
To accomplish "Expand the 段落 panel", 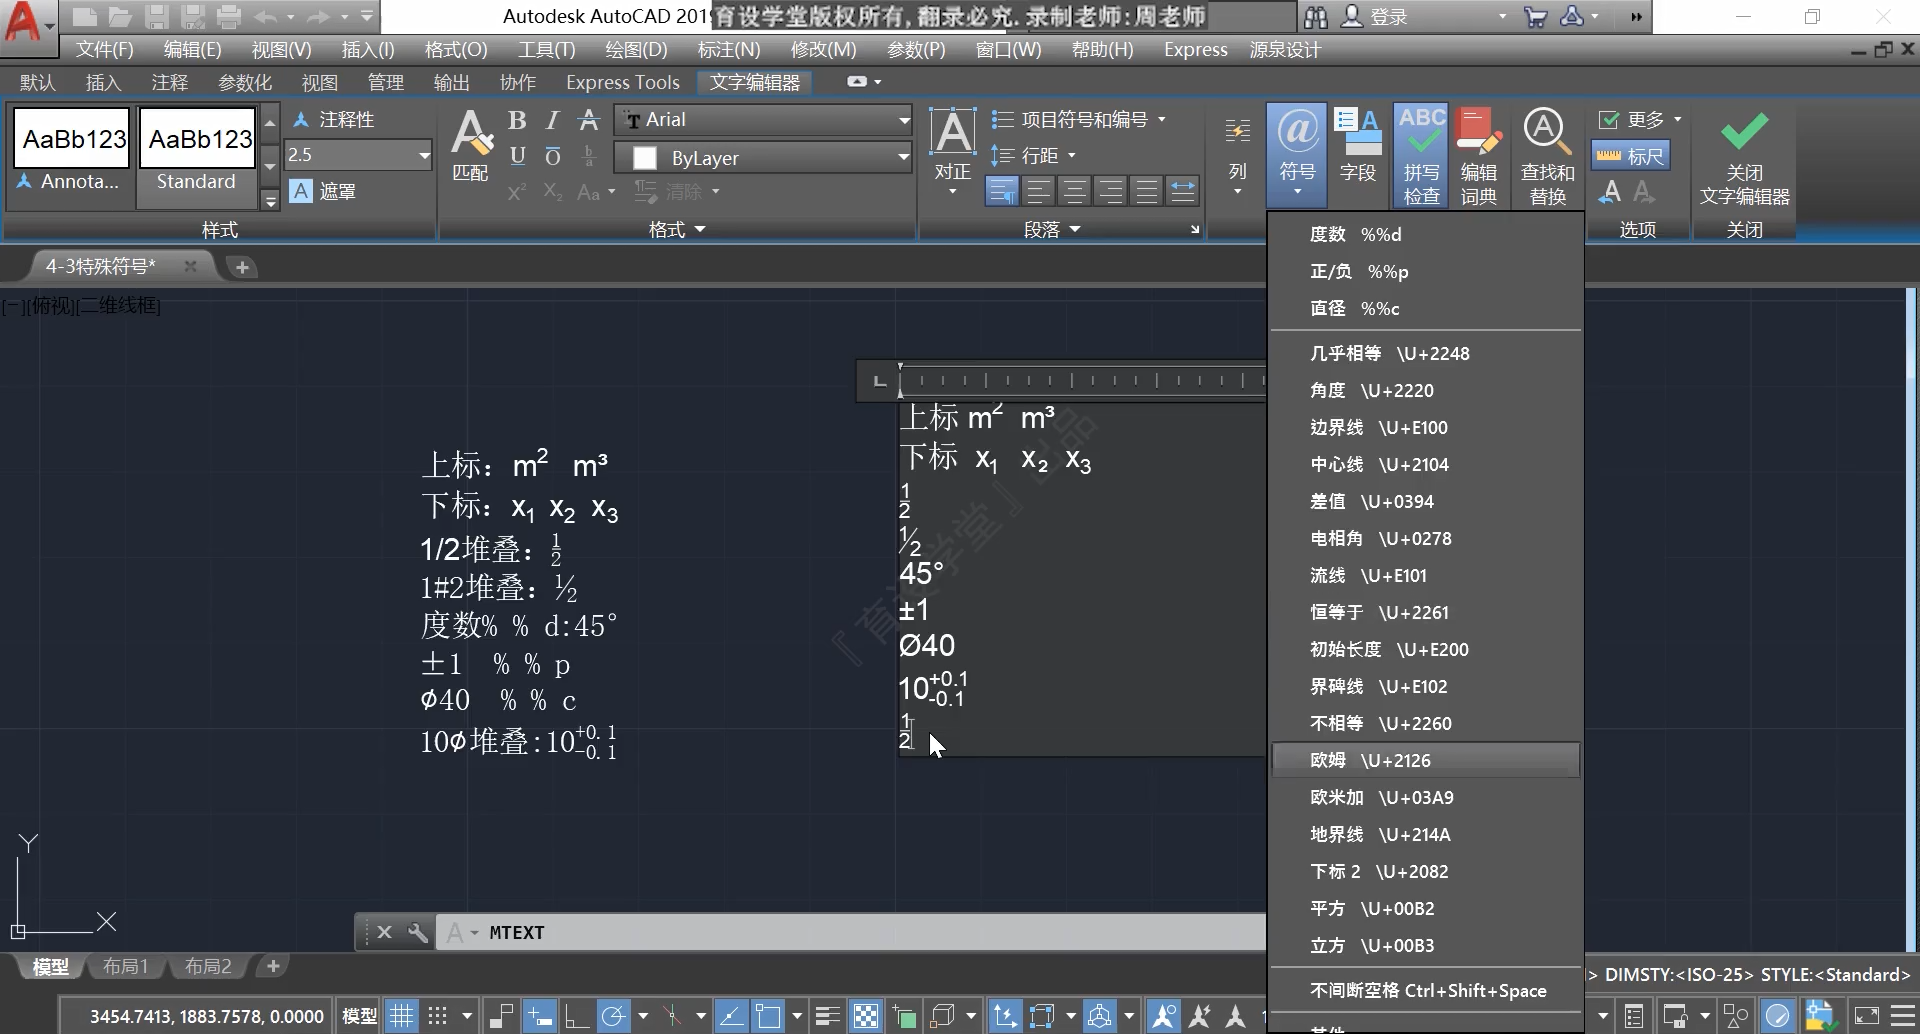I will tap(1052, 230).
